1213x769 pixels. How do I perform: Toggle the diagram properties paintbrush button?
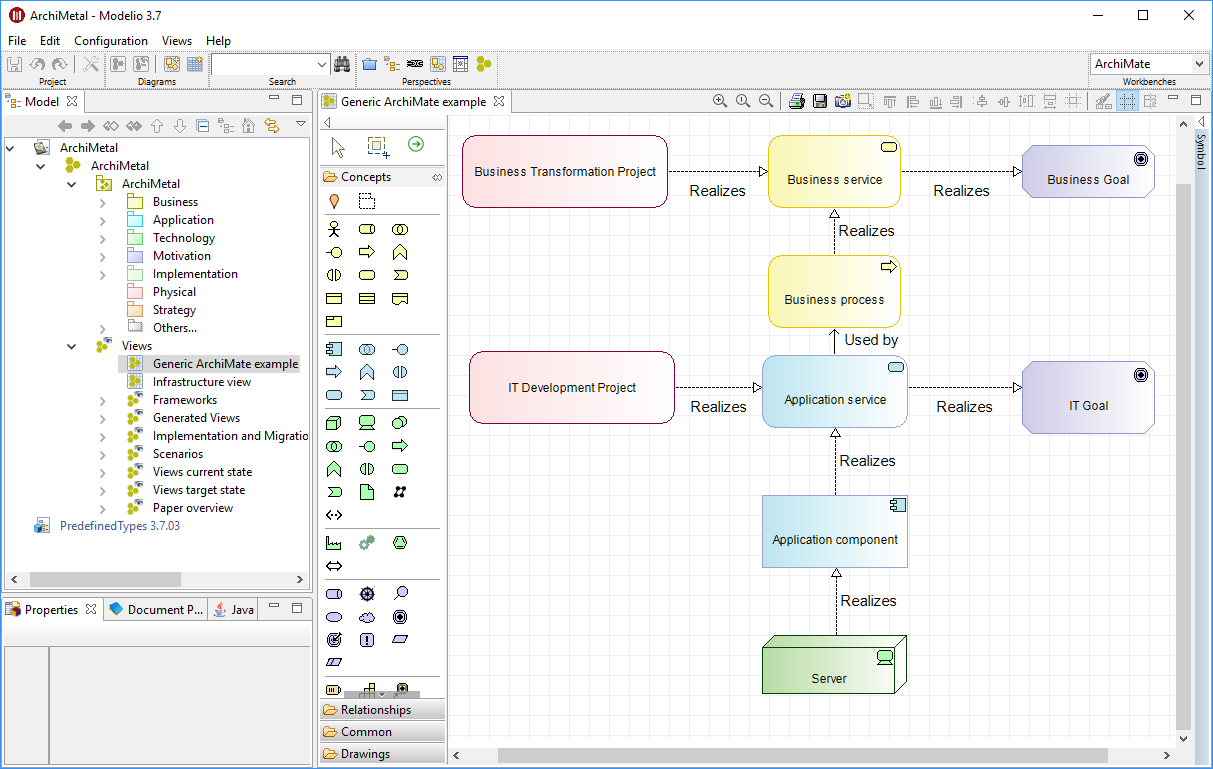click(1102, 101)
